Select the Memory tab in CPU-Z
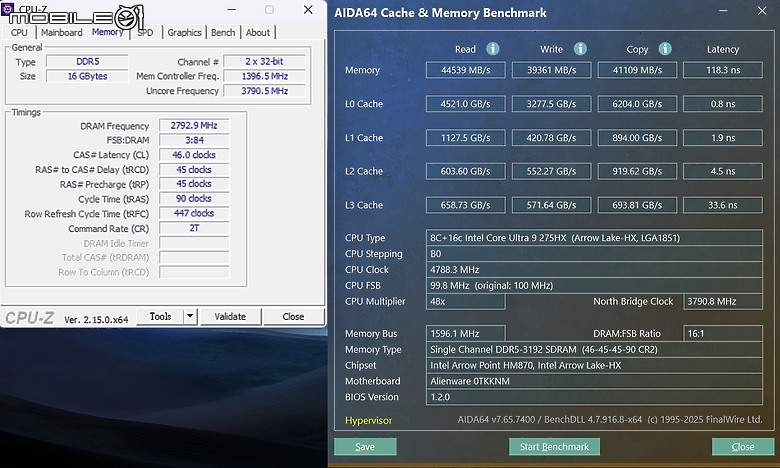The width and height of the screenshot is (780, 468). 107,32
